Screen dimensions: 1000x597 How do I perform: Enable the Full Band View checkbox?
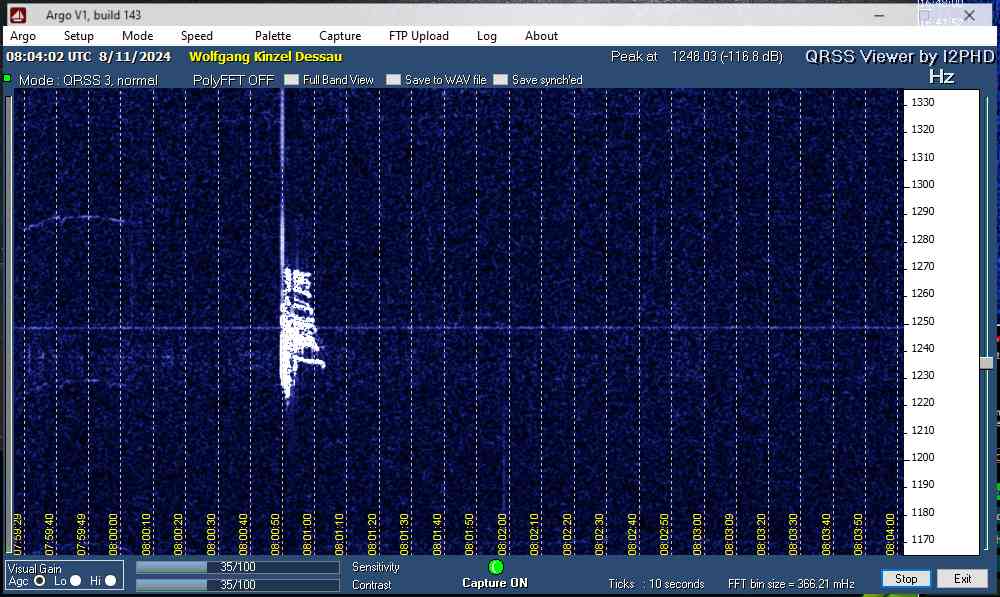pyautogui.click(x=291, y=80)
